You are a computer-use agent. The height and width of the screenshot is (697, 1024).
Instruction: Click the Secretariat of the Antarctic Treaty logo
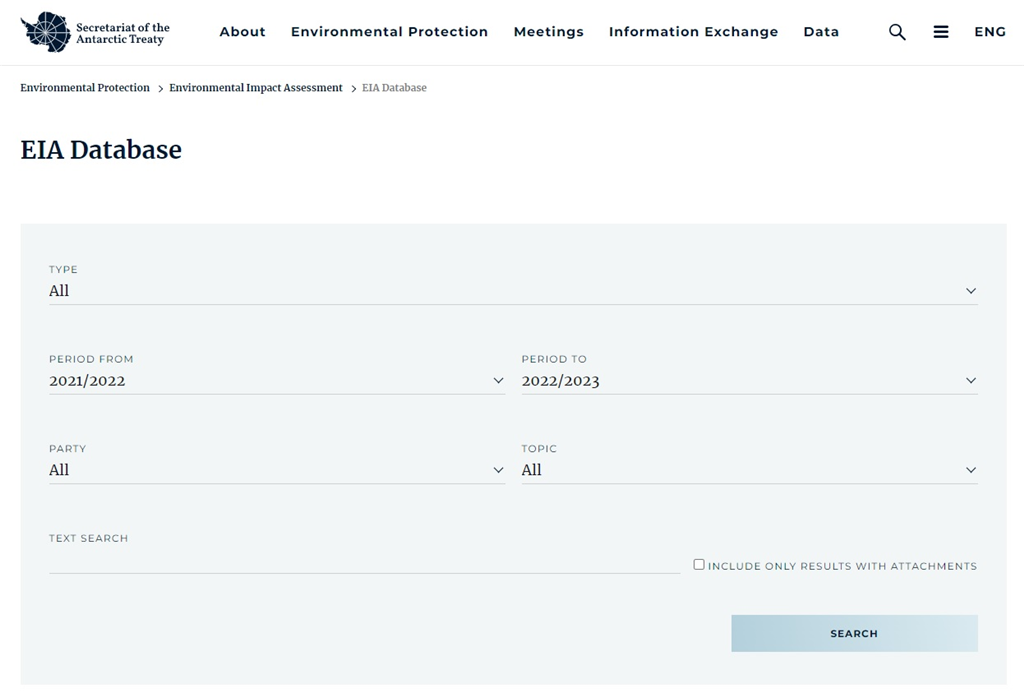(x=95, y=32)
